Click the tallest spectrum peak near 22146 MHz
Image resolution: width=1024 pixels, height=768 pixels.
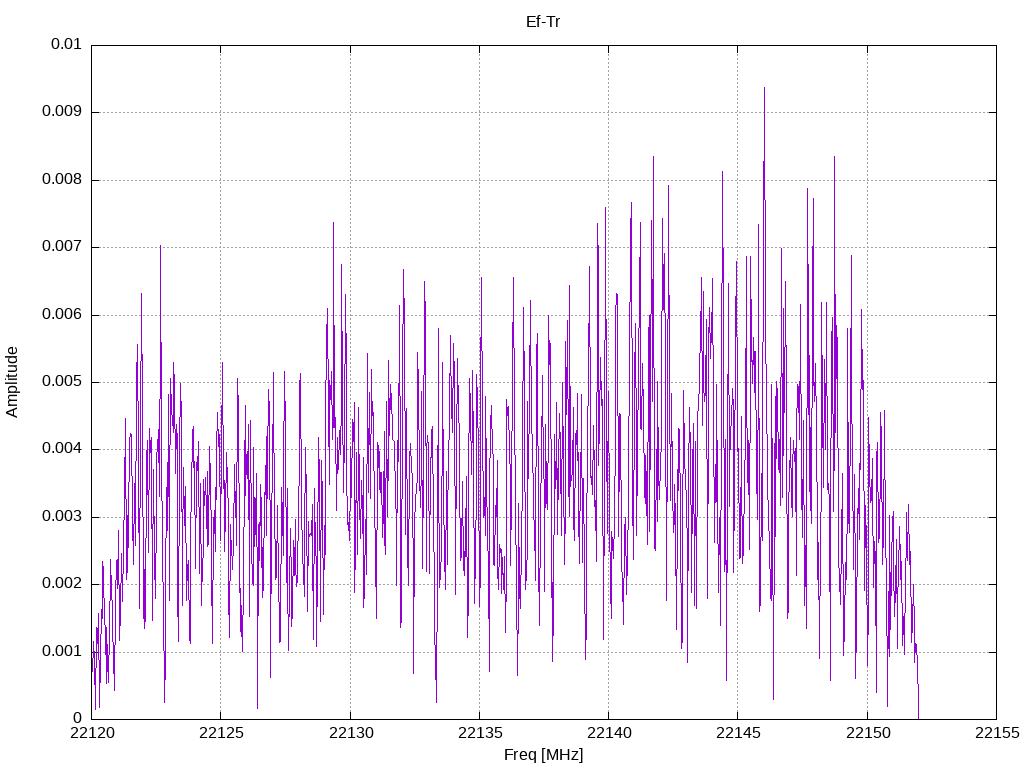pyautogui.click(x=764, y=89)
